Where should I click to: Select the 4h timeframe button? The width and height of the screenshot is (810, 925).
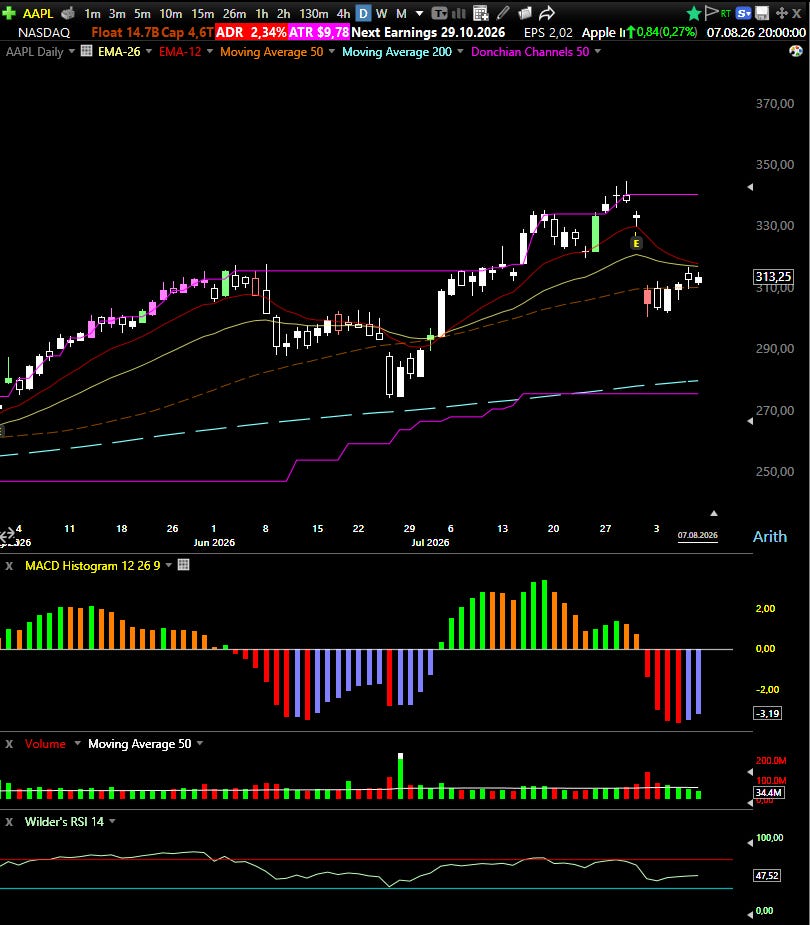343,13
